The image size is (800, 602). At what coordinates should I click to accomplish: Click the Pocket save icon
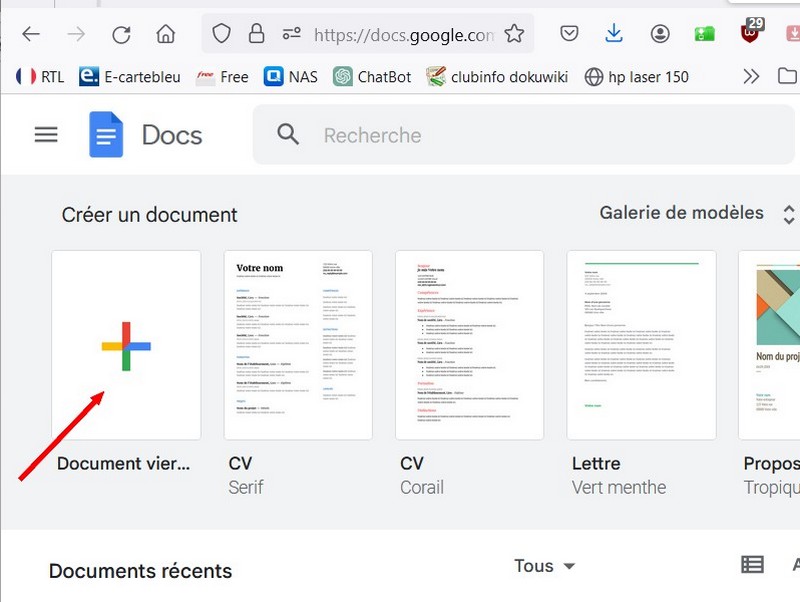click(569, 34)
